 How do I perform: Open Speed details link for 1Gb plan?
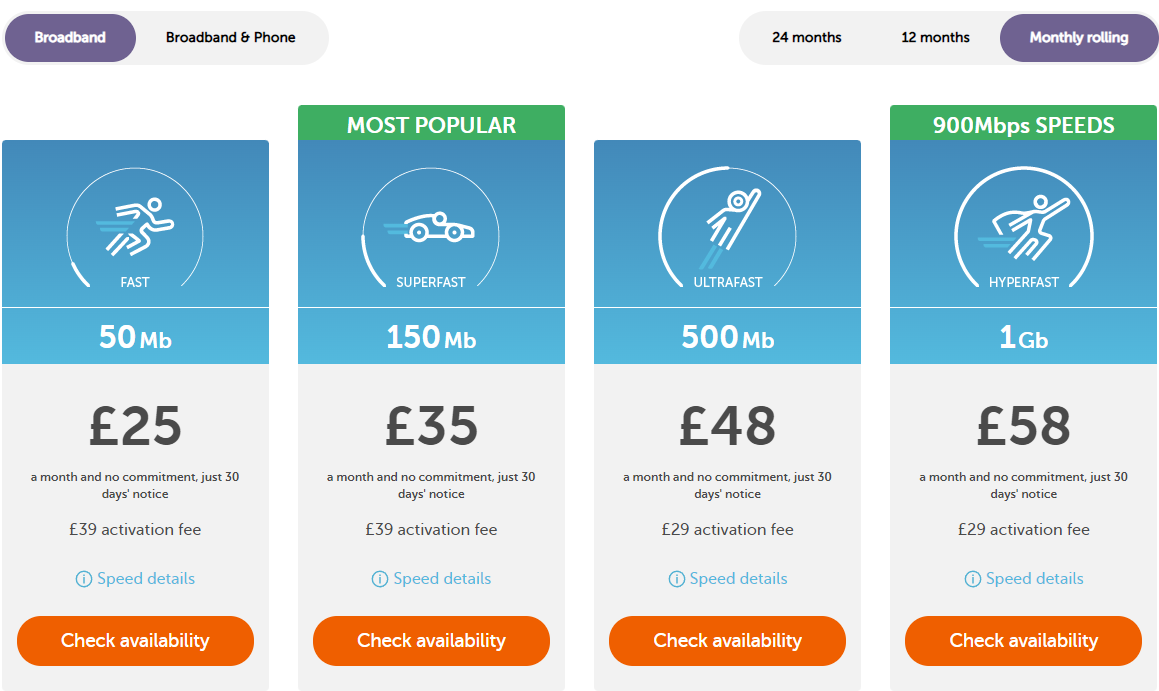pyautogui.click(x=1034, y=579)
